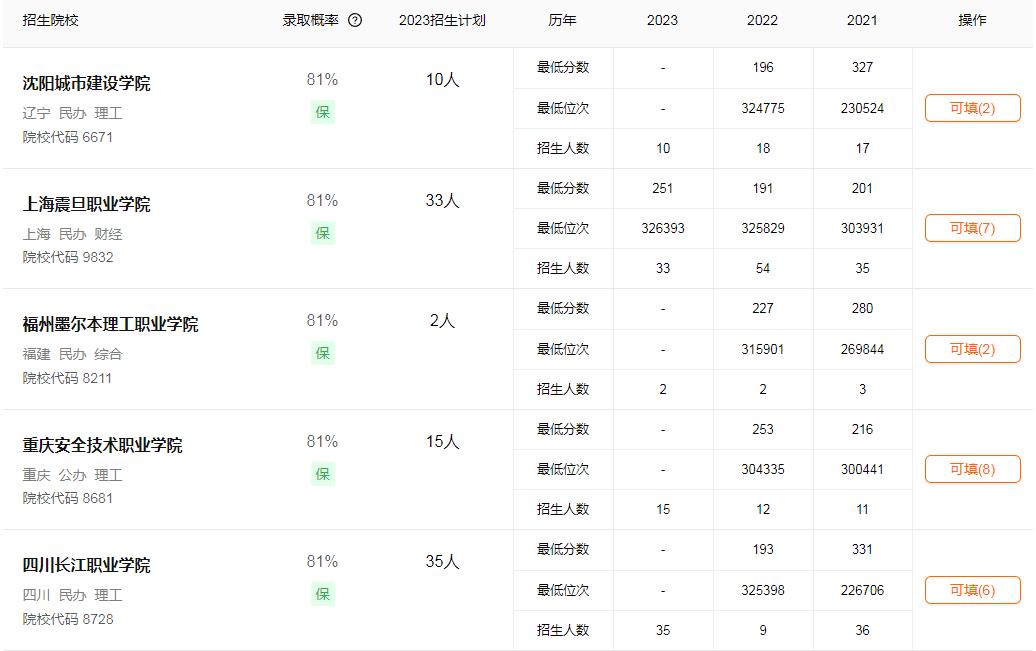Click the 录取概率 column header

tap(312, 20)
